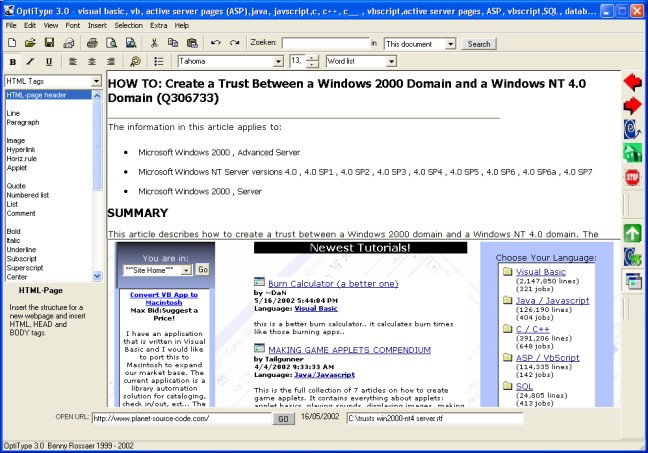Screen dimensions: 648x453
Task: Click the cascading windows icon in the sidebar
Action: click(x=633, y=281)
